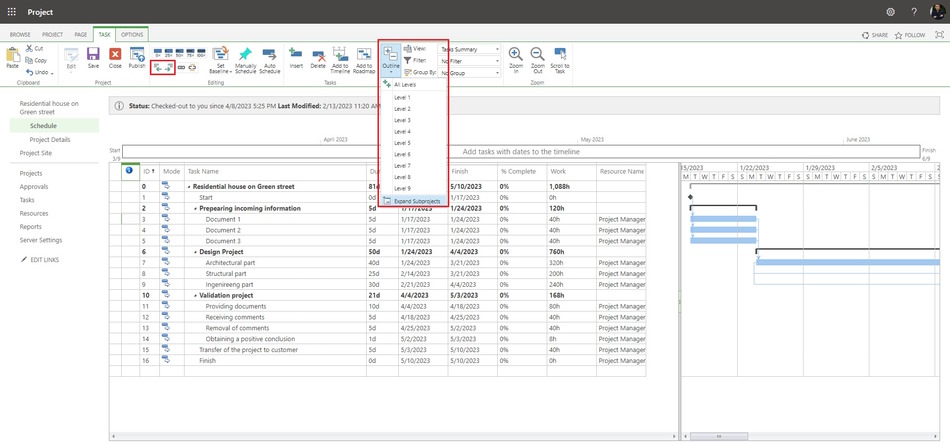Collapse the Prepearing incoming information summary task
950x444 pixels.
point(195,209)
